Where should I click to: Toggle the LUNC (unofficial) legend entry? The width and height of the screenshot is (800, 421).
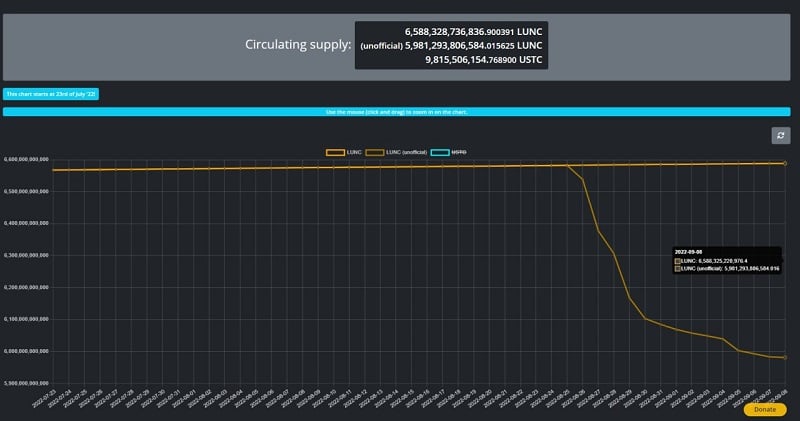[396, 152]
